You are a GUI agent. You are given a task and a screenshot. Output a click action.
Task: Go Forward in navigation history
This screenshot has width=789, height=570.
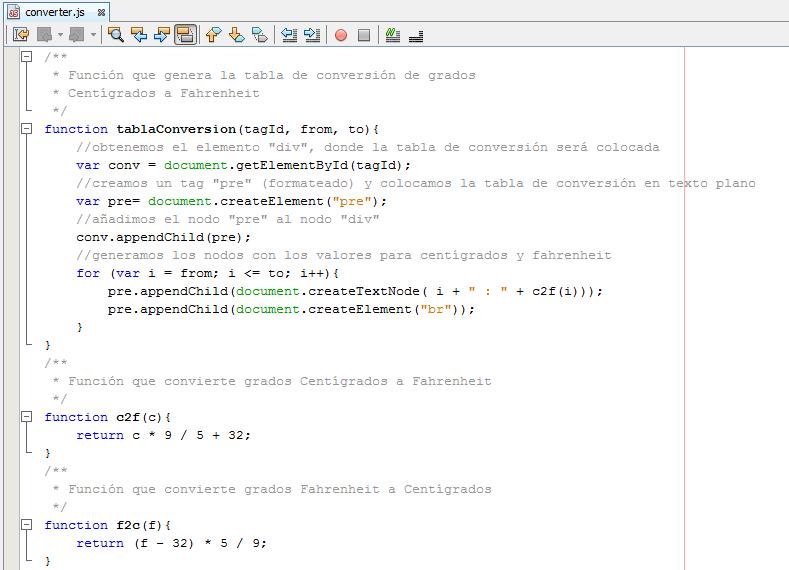coord(76,35)
